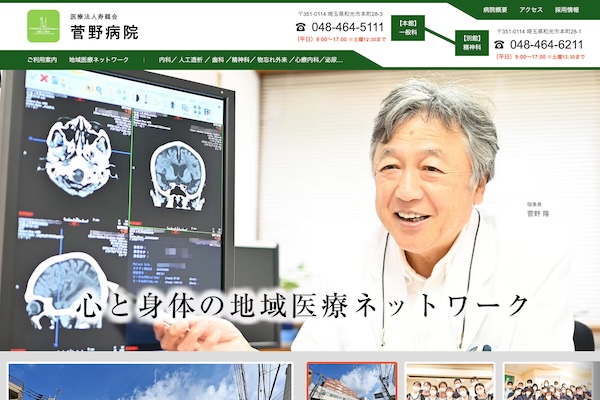Viewport: 600px width, 400px height.
Task: Open the 病院概要 menu item
Action: pyautogui.click(x=495, y=10)
